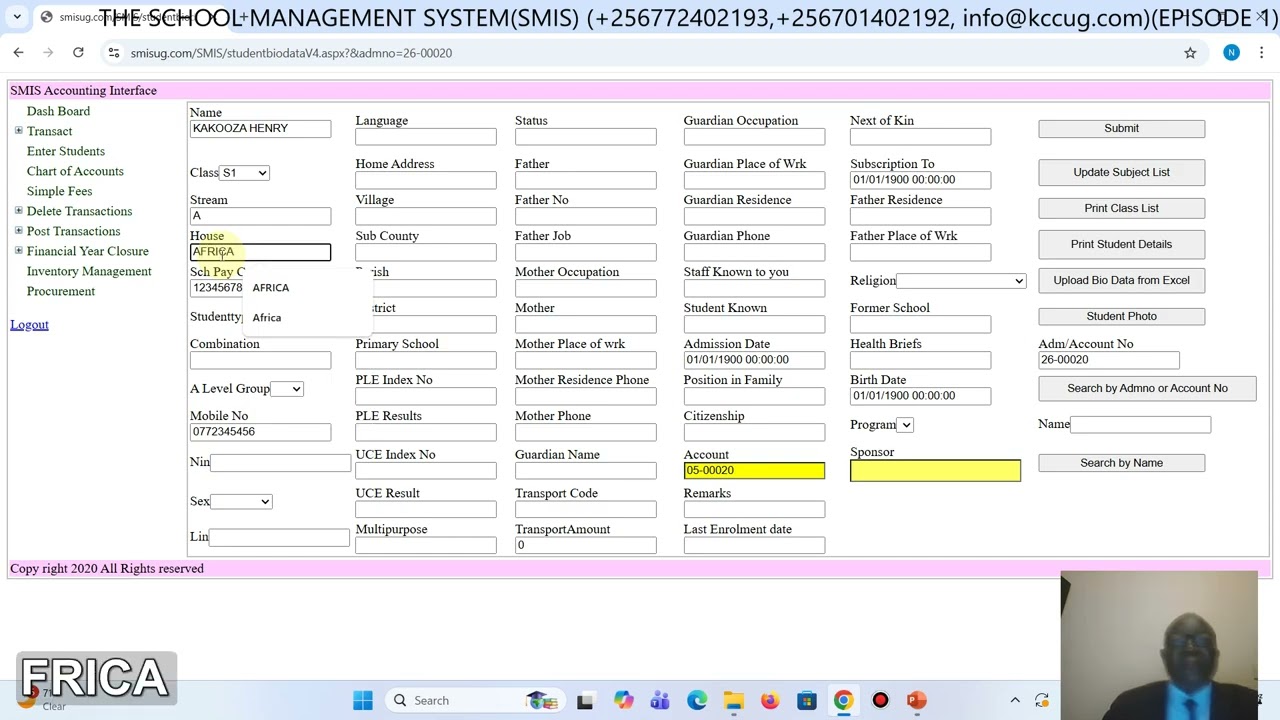The image size is (1280, 720).
Task: Click the search Name field beside Sponsor
Action: click(x=1140, y=424)
